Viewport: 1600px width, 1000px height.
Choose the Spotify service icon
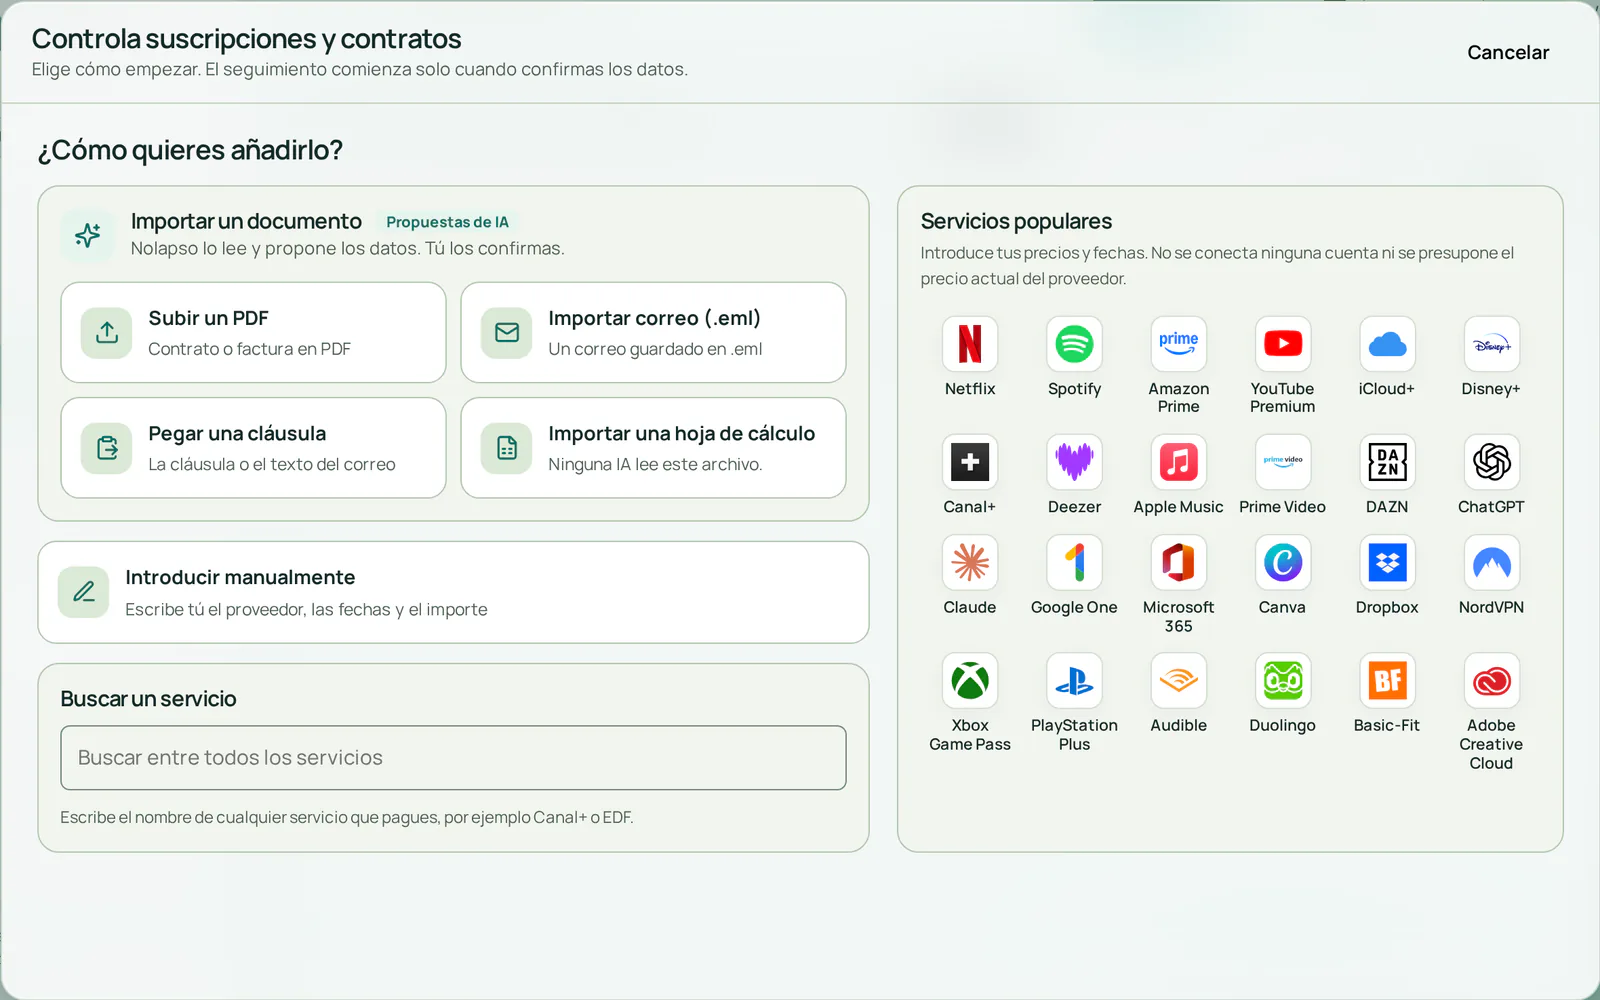click(1074, 344)
